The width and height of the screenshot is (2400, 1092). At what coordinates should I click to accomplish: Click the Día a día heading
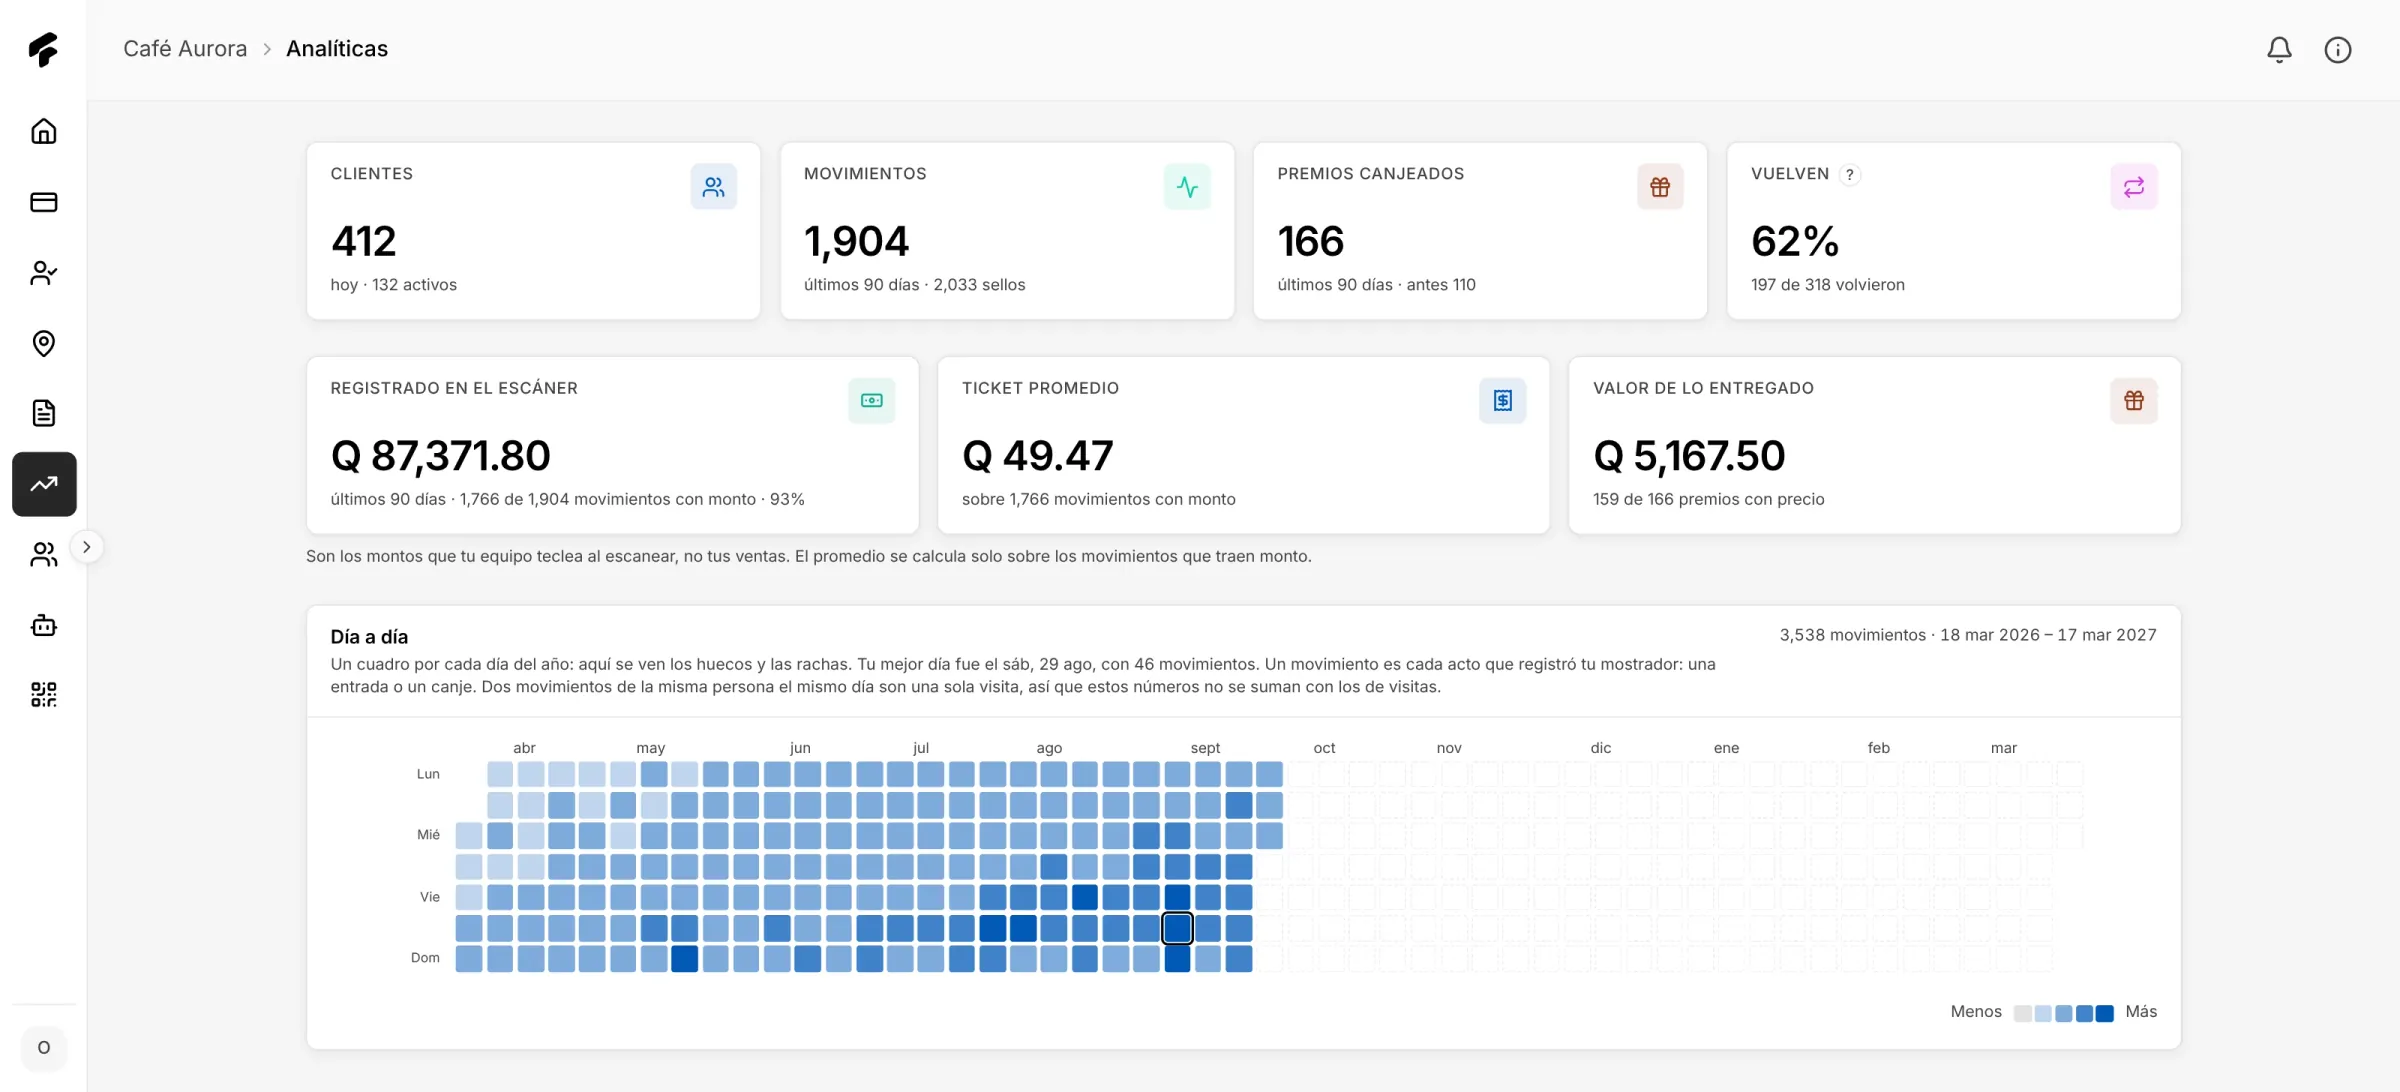pyautogui.click(x=369, y=637)
